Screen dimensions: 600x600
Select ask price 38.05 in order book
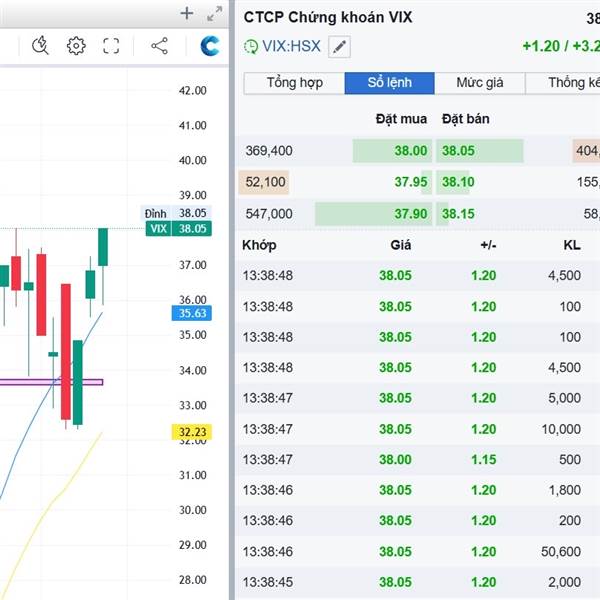(x=458, y=151)
